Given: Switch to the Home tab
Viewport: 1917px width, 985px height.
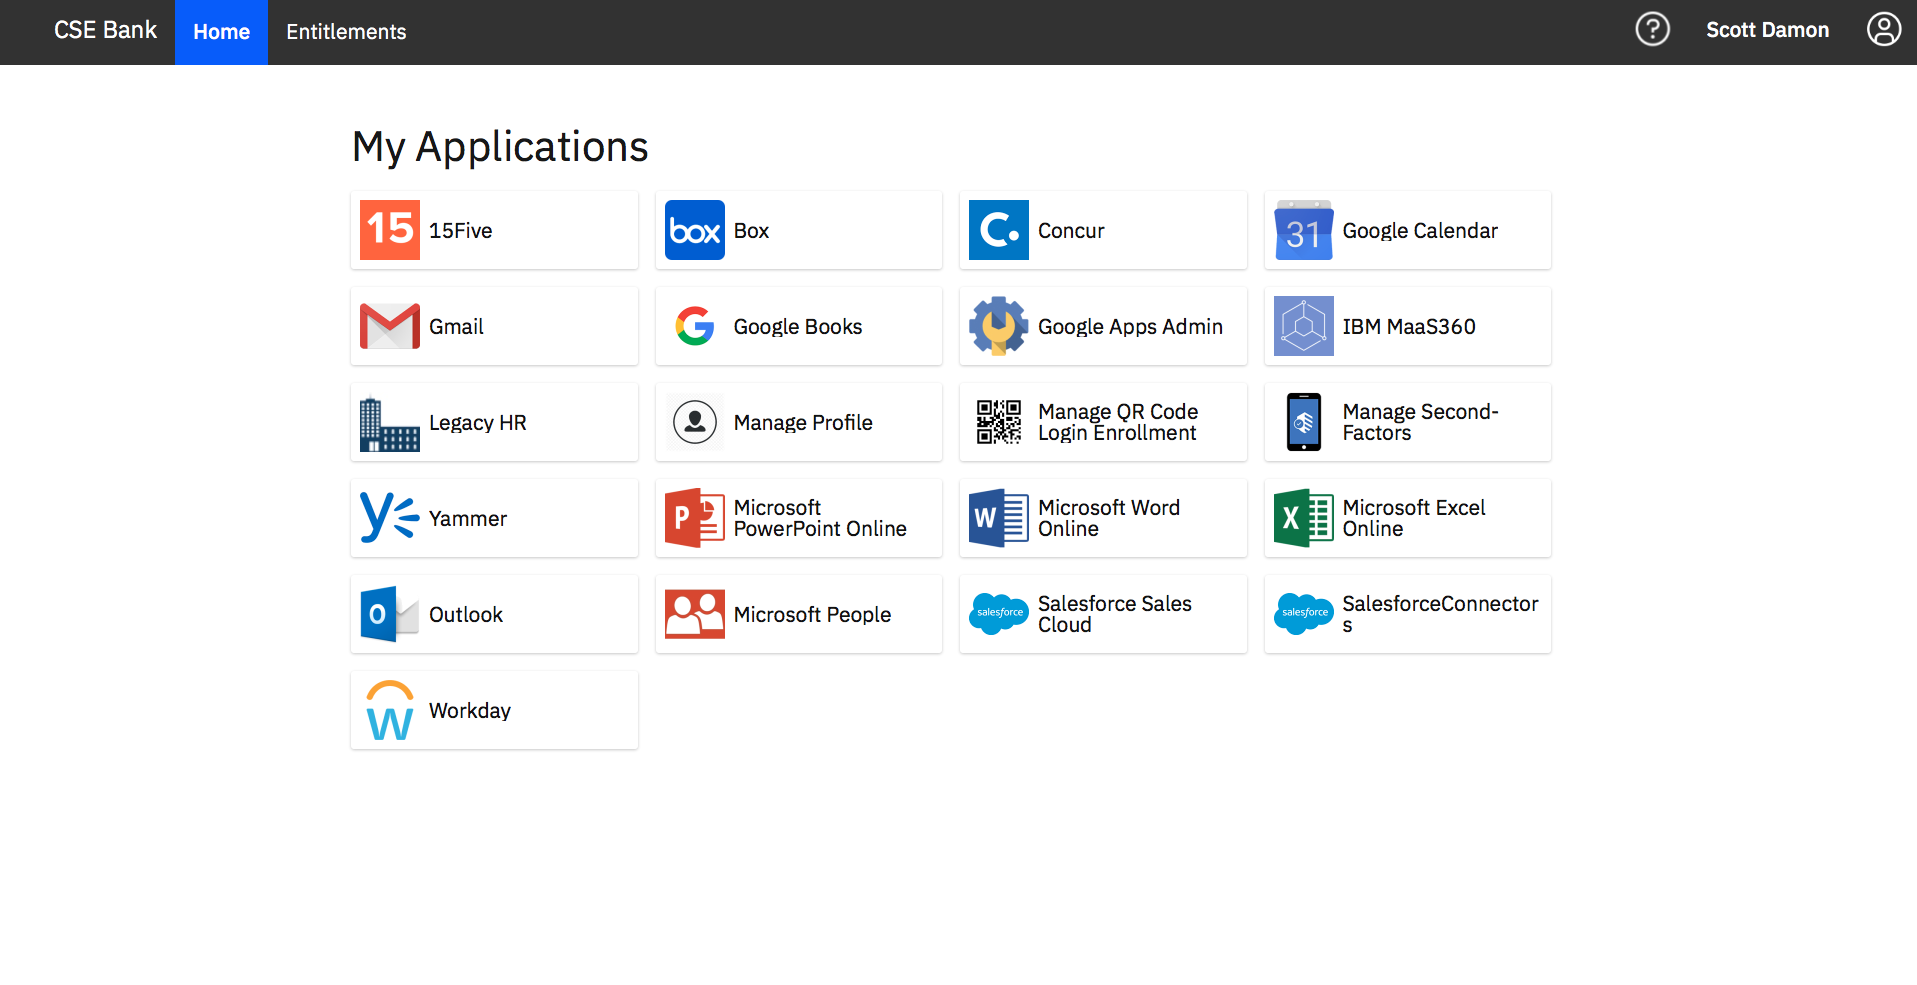Looking at the screenshot, I should (221, 32).
